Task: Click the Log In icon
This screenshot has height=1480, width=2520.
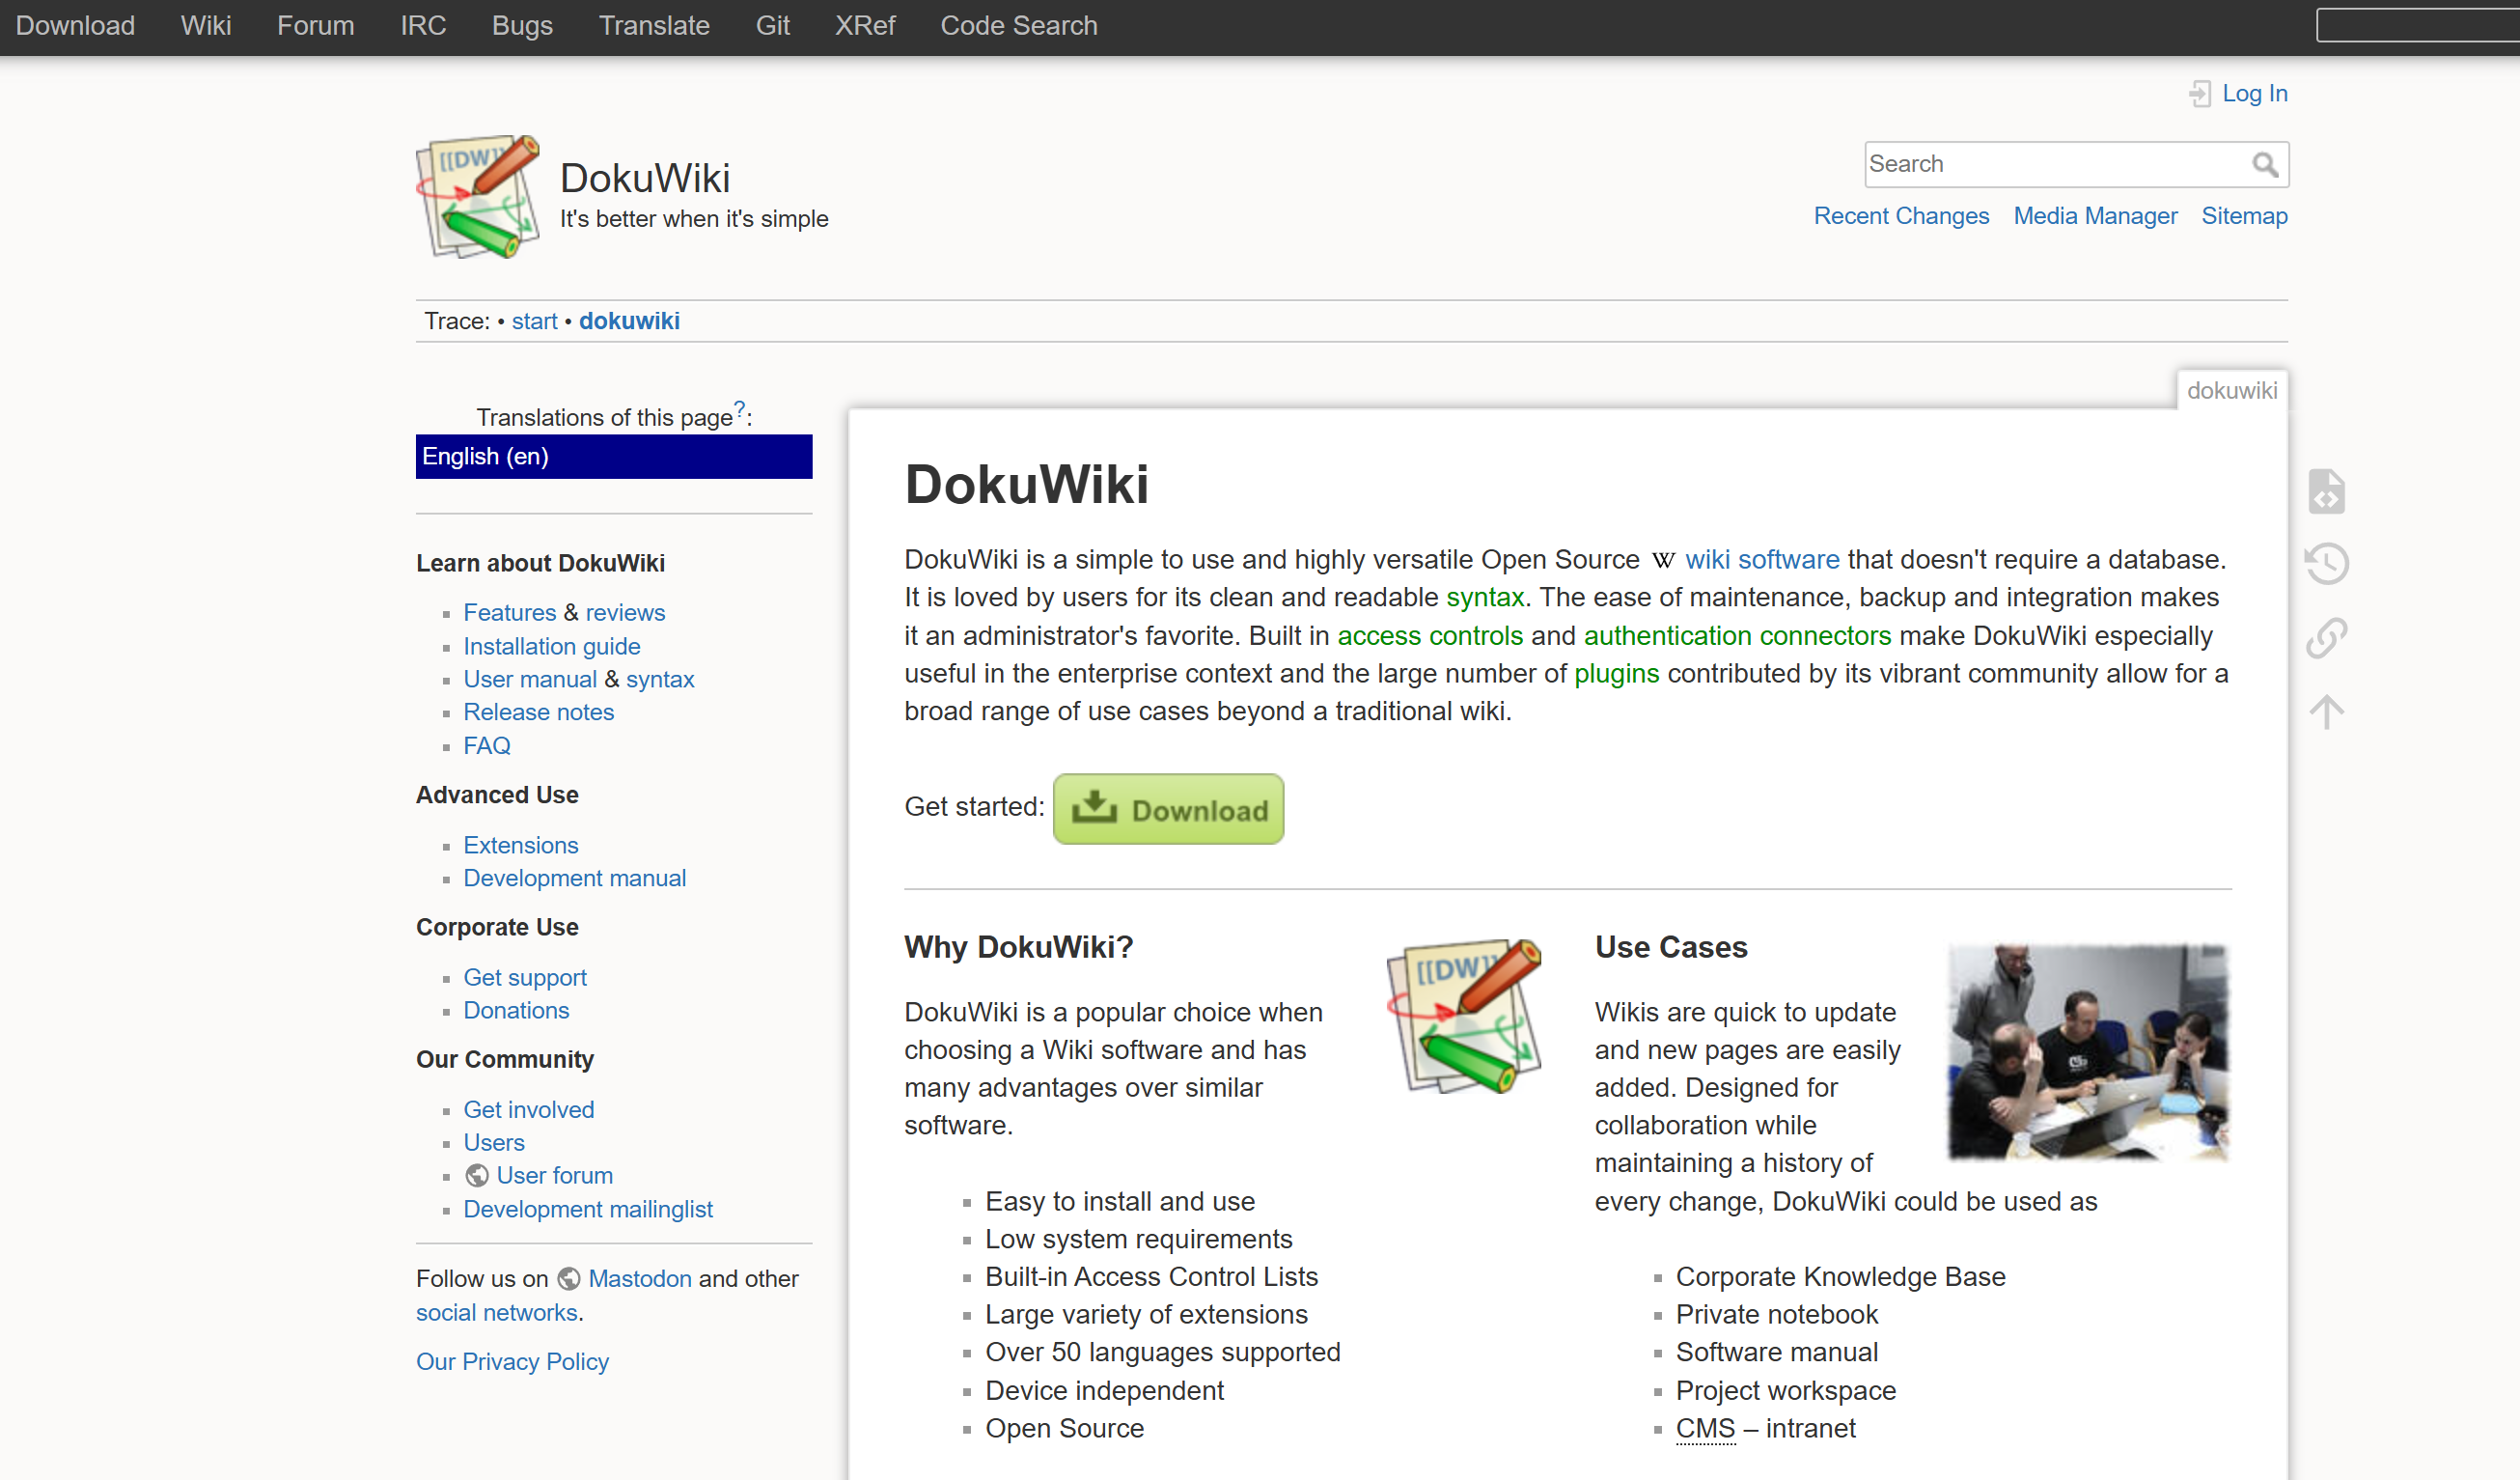Action: (2199, 93)
